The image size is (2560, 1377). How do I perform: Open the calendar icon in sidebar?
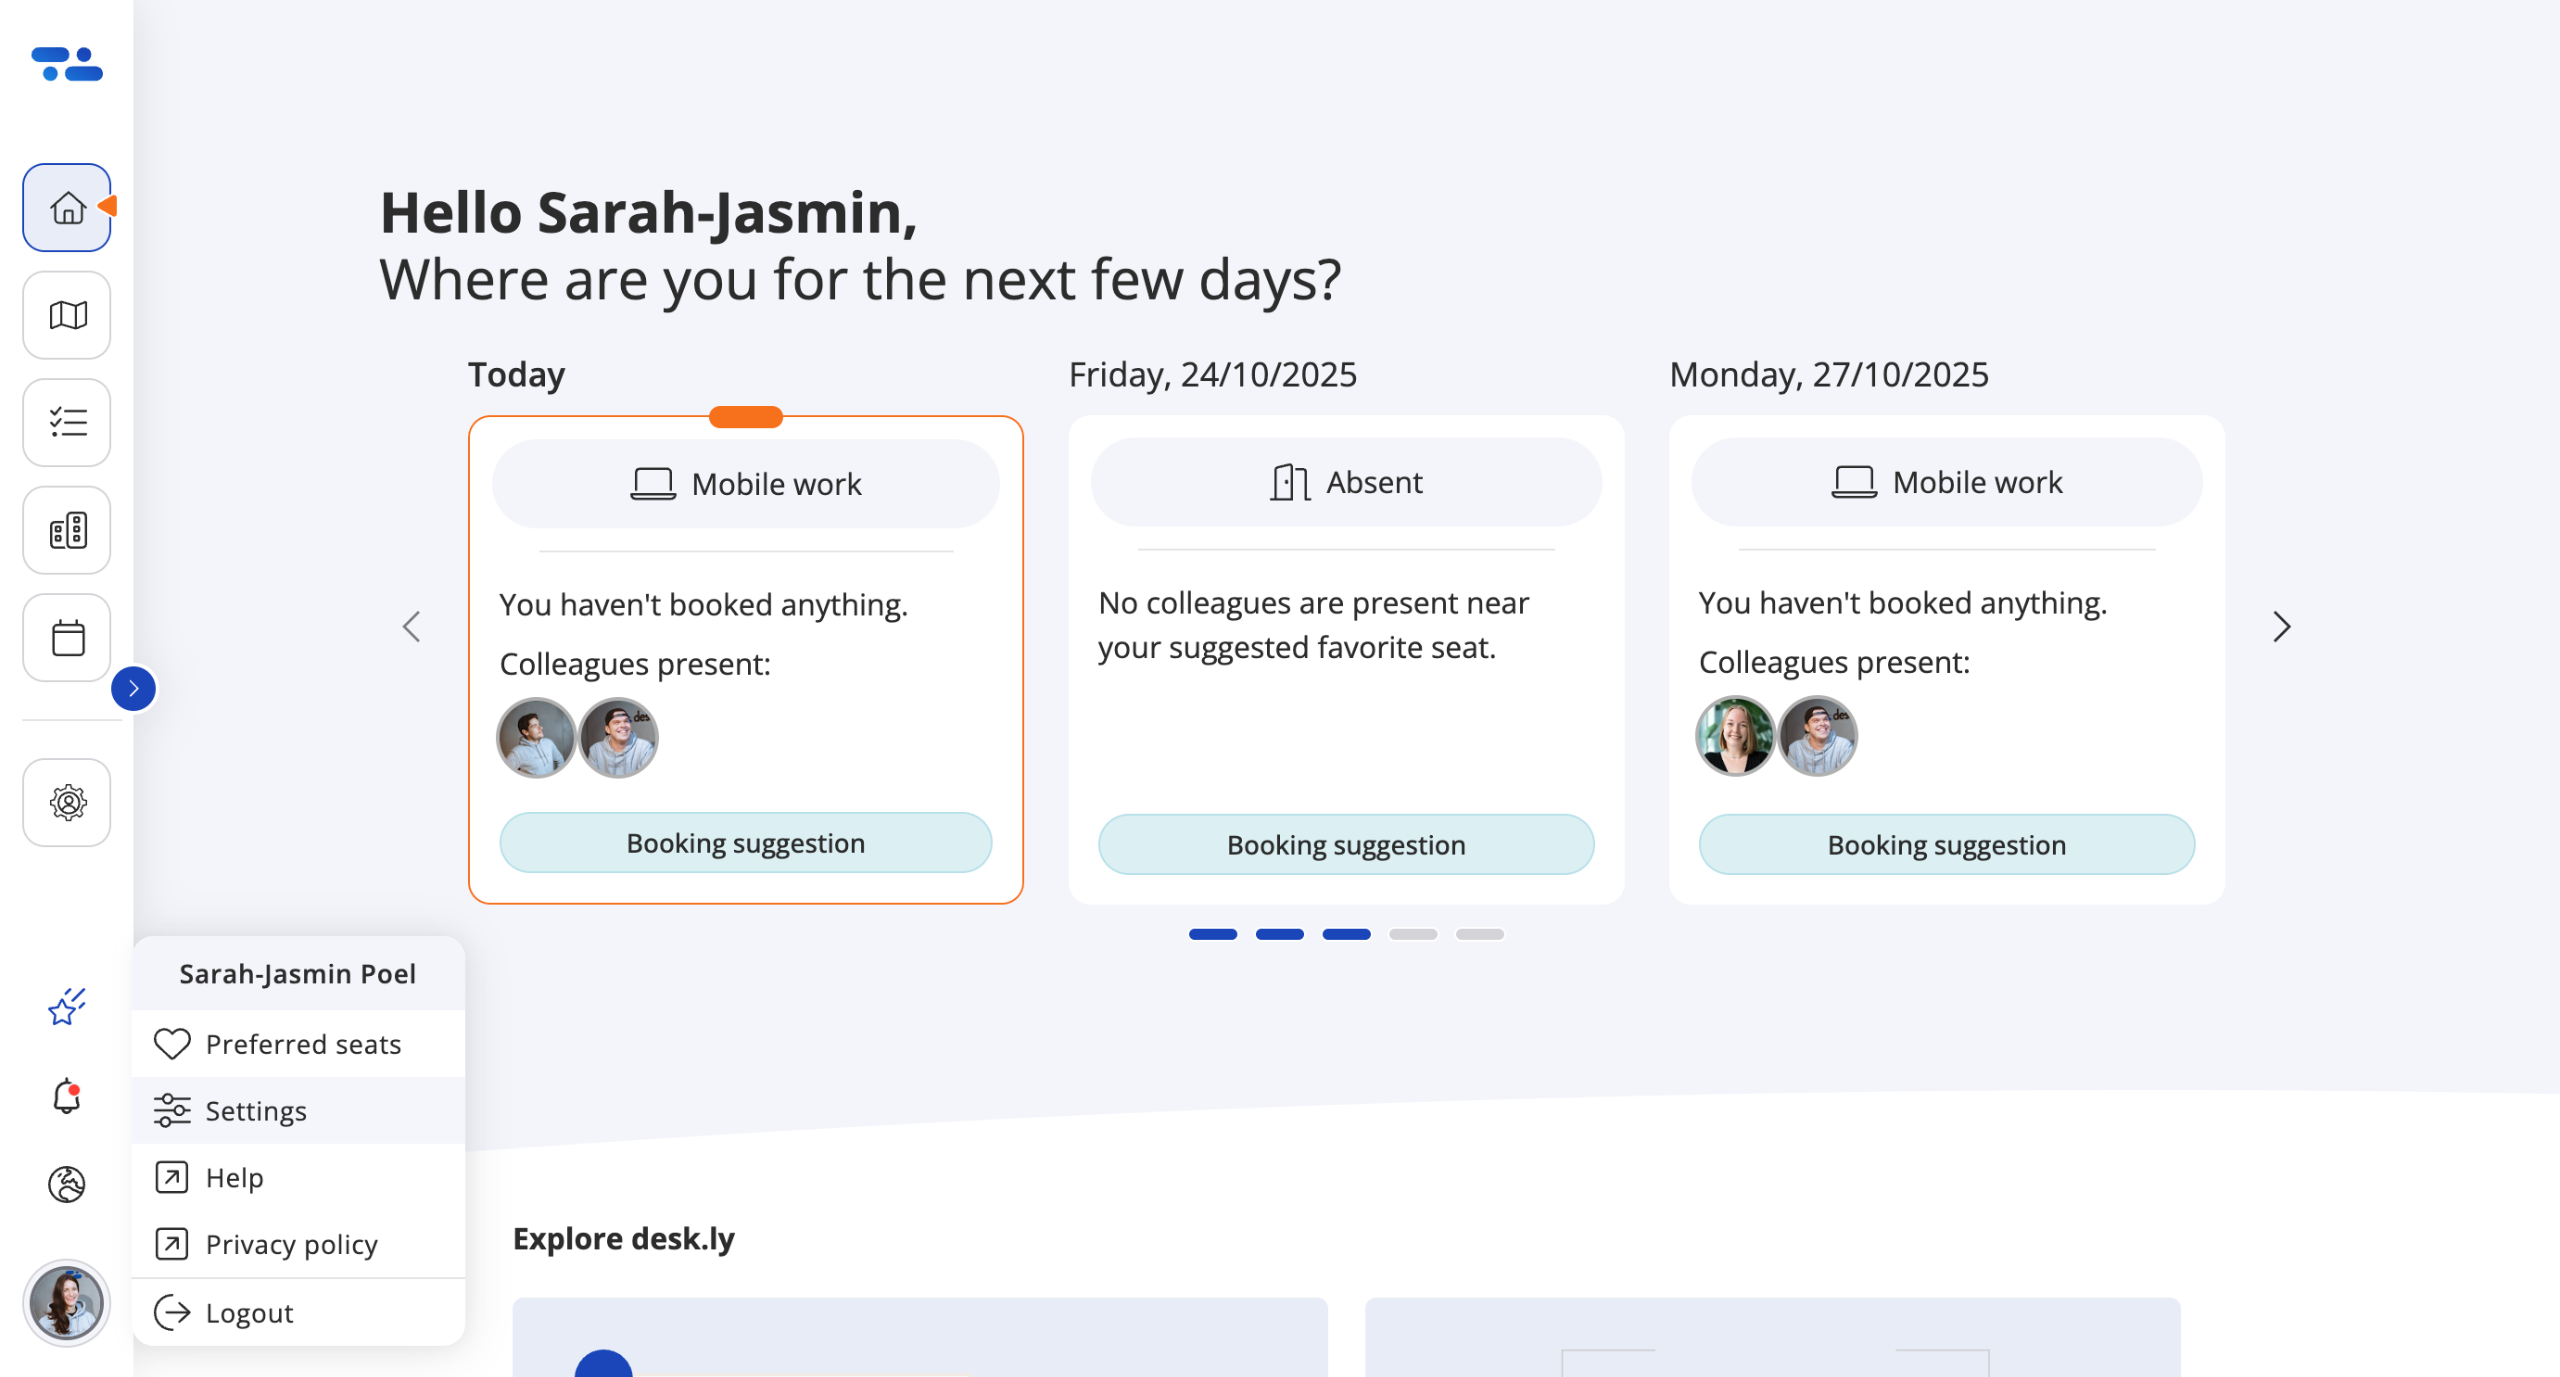[x=66, y=637]
